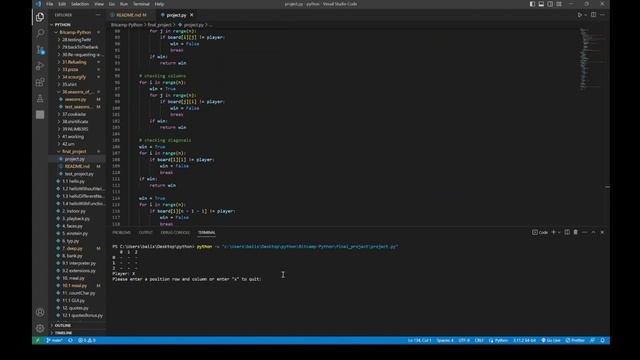
Task: Maximize the panel with chevron-up icon
Action: (593, 232)
